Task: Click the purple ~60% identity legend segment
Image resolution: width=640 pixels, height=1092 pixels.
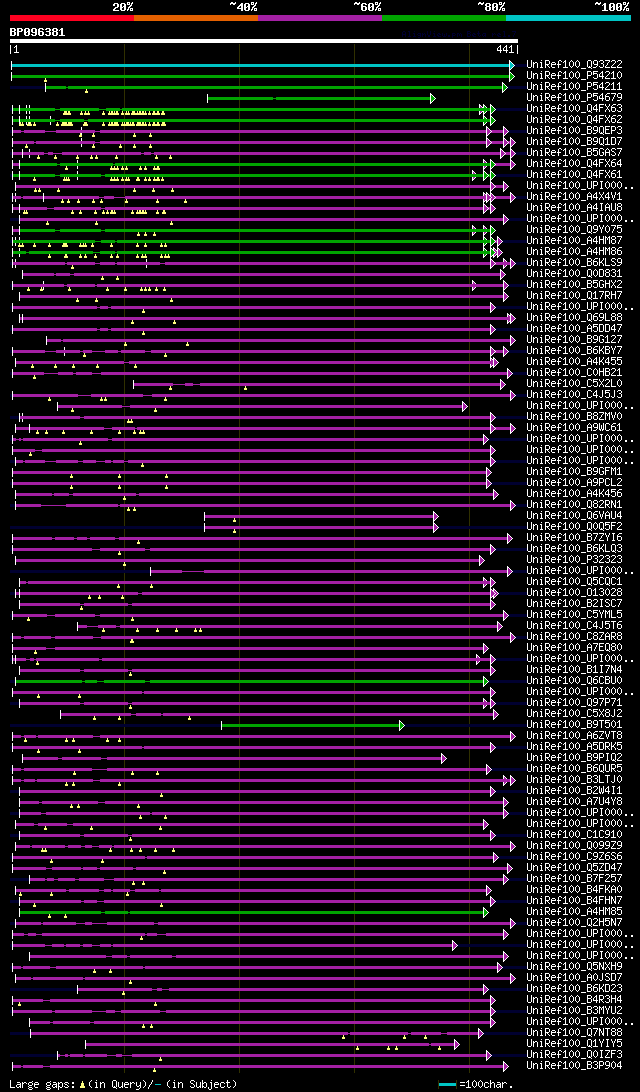Action: [320, 18]
